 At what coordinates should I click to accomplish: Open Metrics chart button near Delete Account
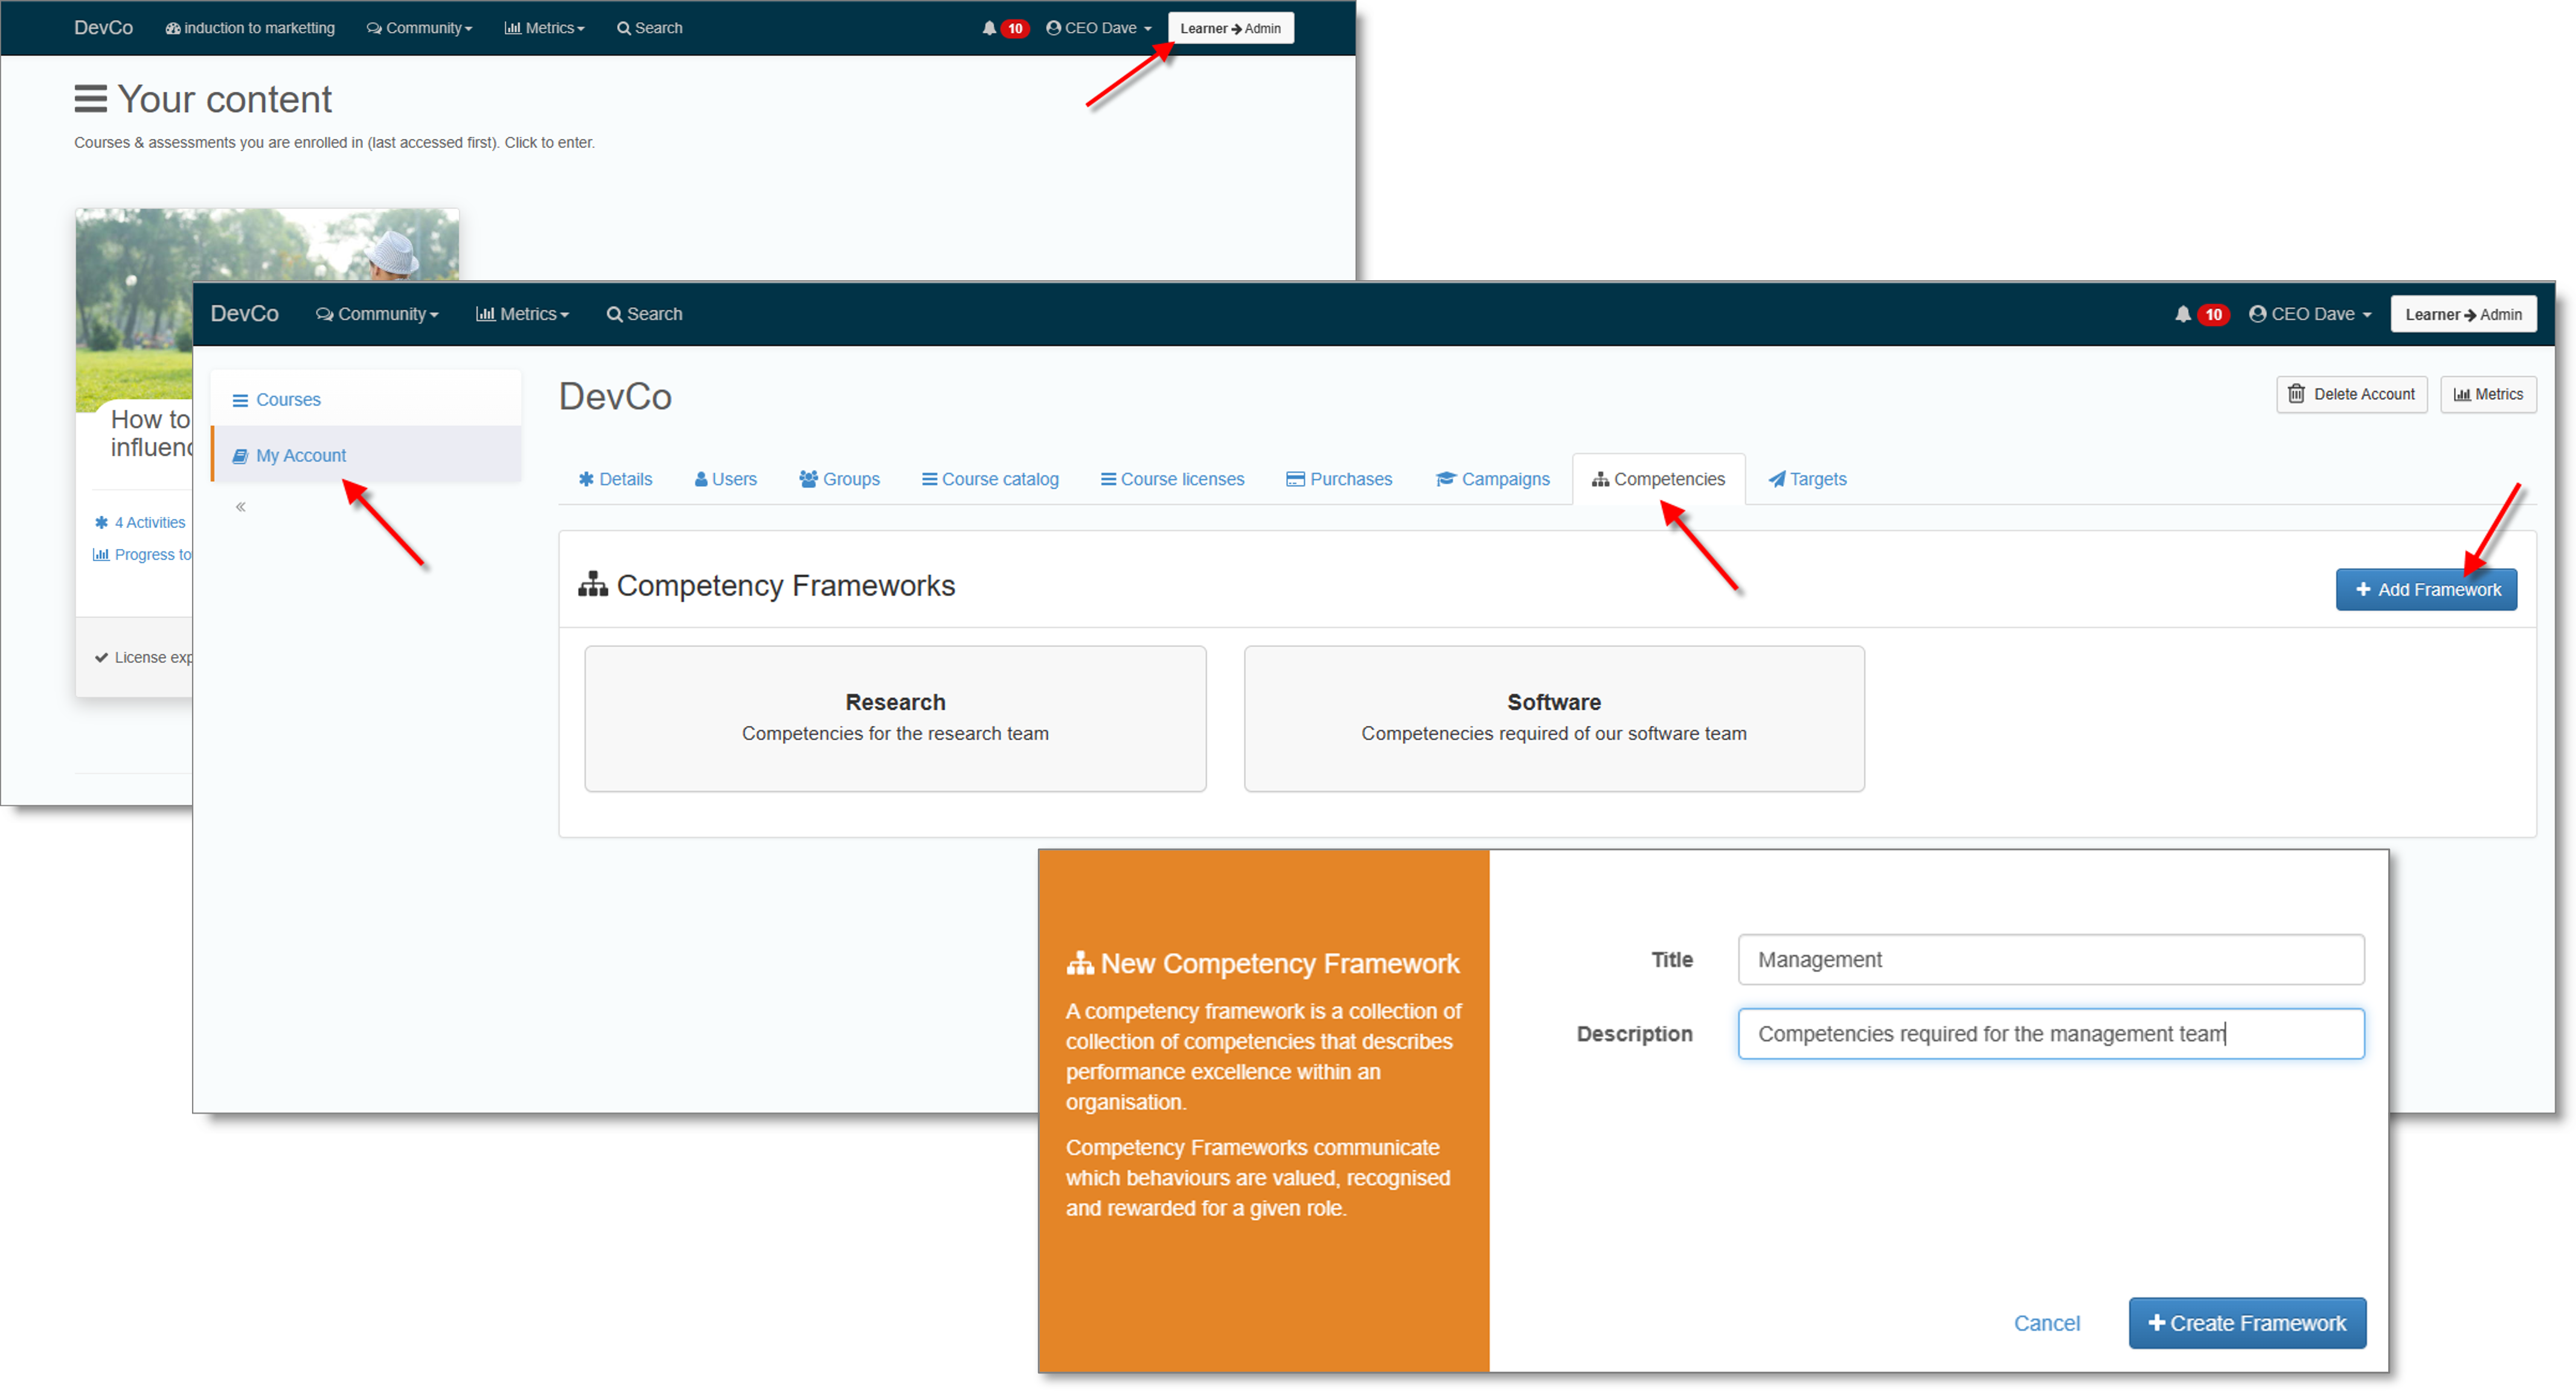point(2488,394)
